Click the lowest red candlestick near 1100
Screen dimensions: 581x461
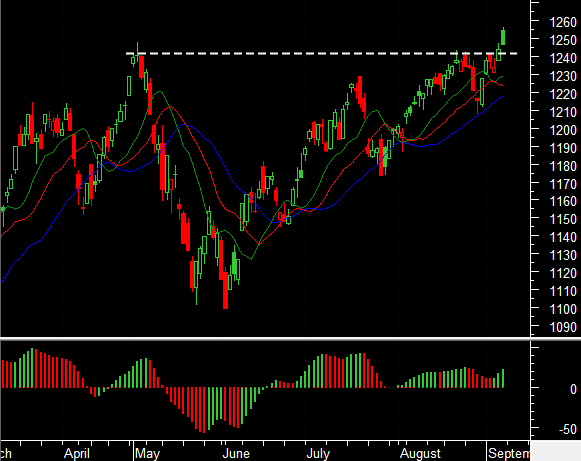(x=225, y=290)
